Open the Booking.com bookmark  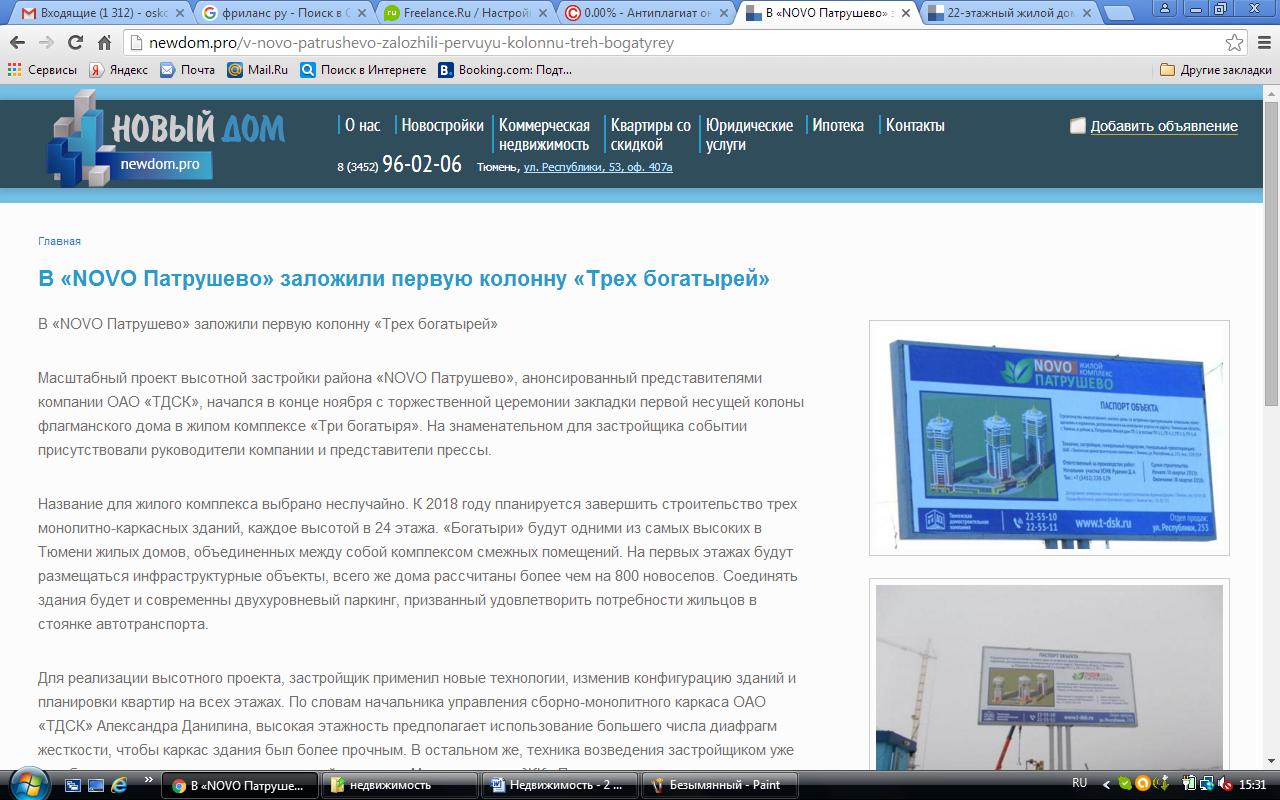pos(504,70)
